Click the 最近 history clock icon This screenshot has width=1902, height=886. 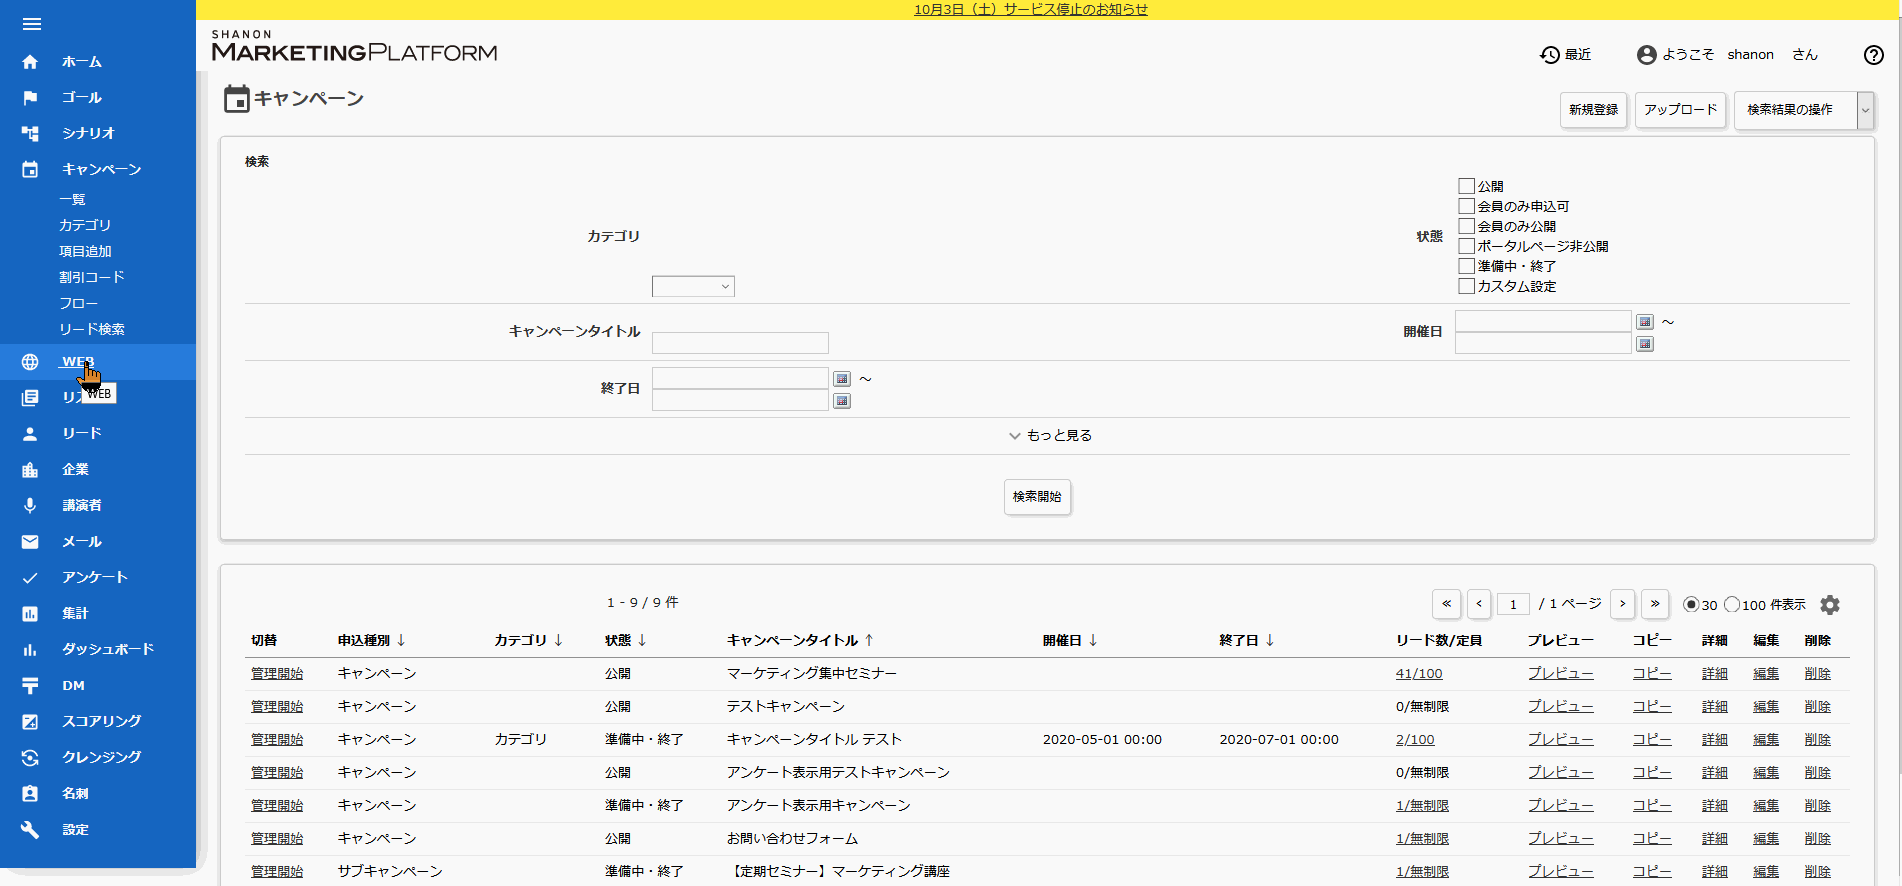[1550, 55]
